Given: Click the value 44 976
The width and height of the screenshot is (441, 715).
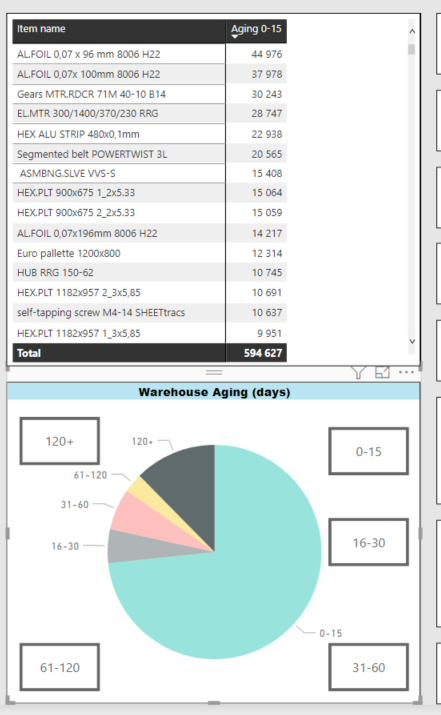Looking at the screenshot, I should [267, 54].
